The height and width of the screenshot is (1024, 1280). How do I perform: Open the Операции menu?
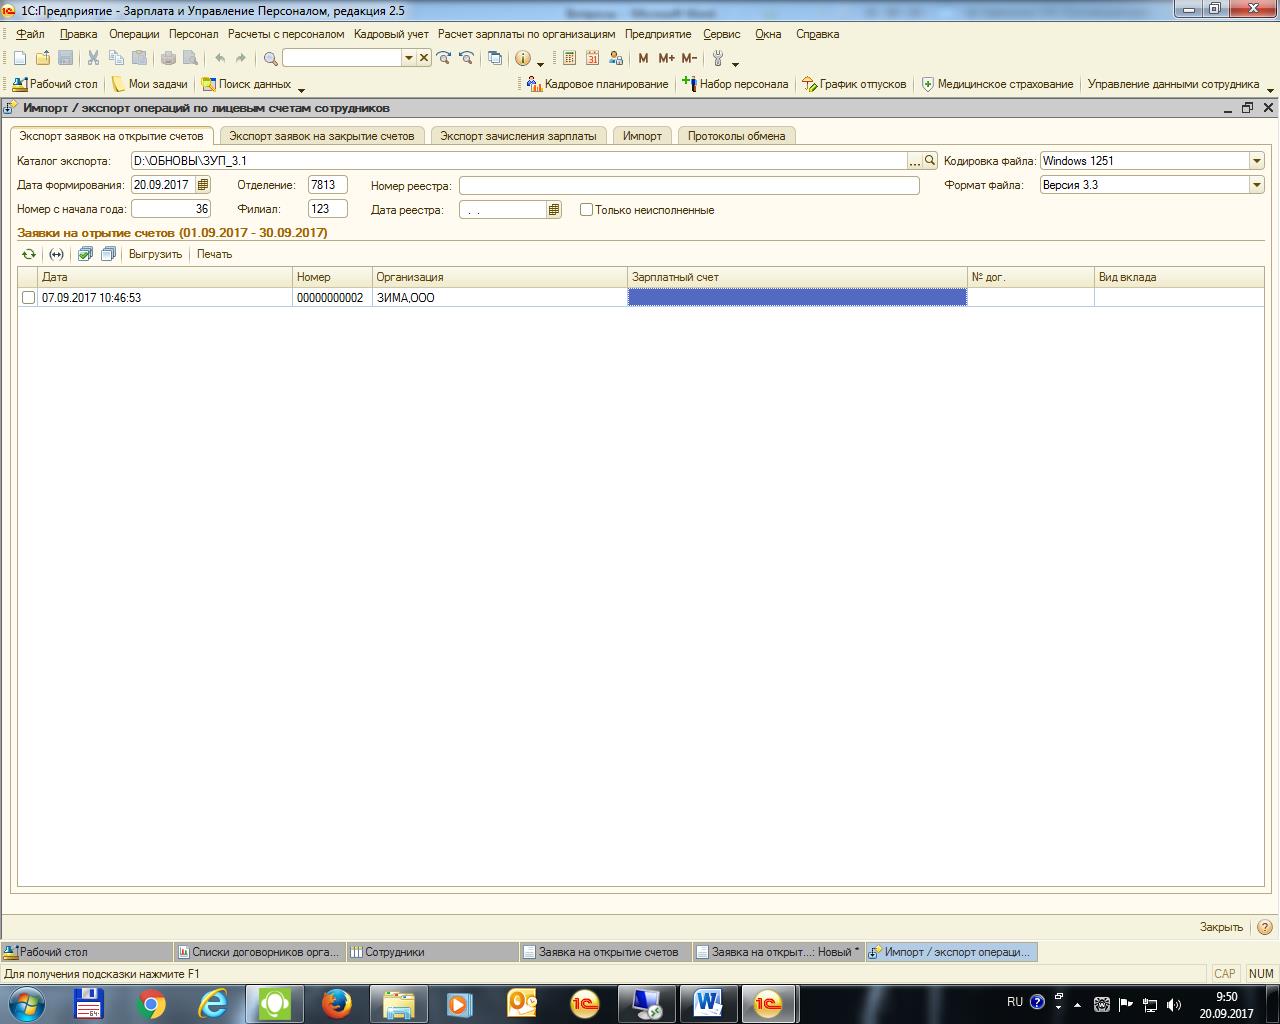[x=134, y=34]
